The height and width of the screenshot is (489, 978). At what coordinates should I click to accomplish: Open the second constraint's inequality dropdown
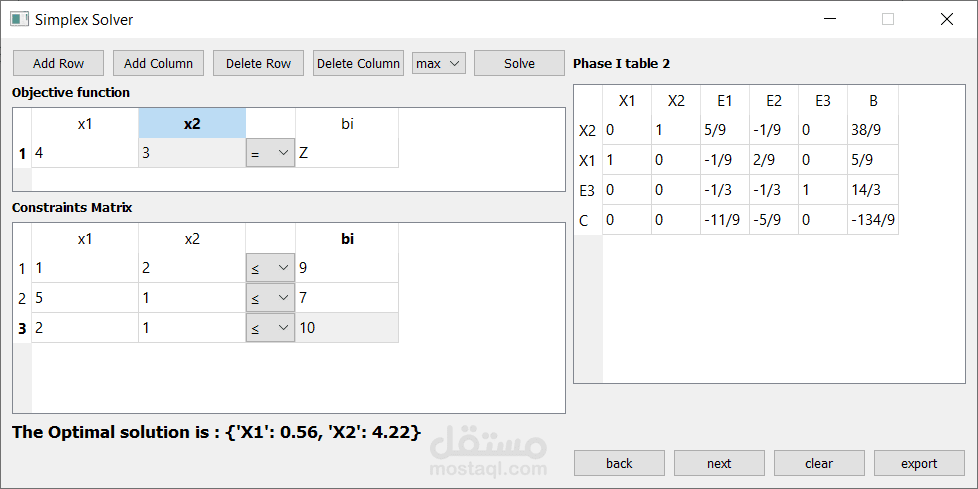pyautogui.click(x=270, y=298)
